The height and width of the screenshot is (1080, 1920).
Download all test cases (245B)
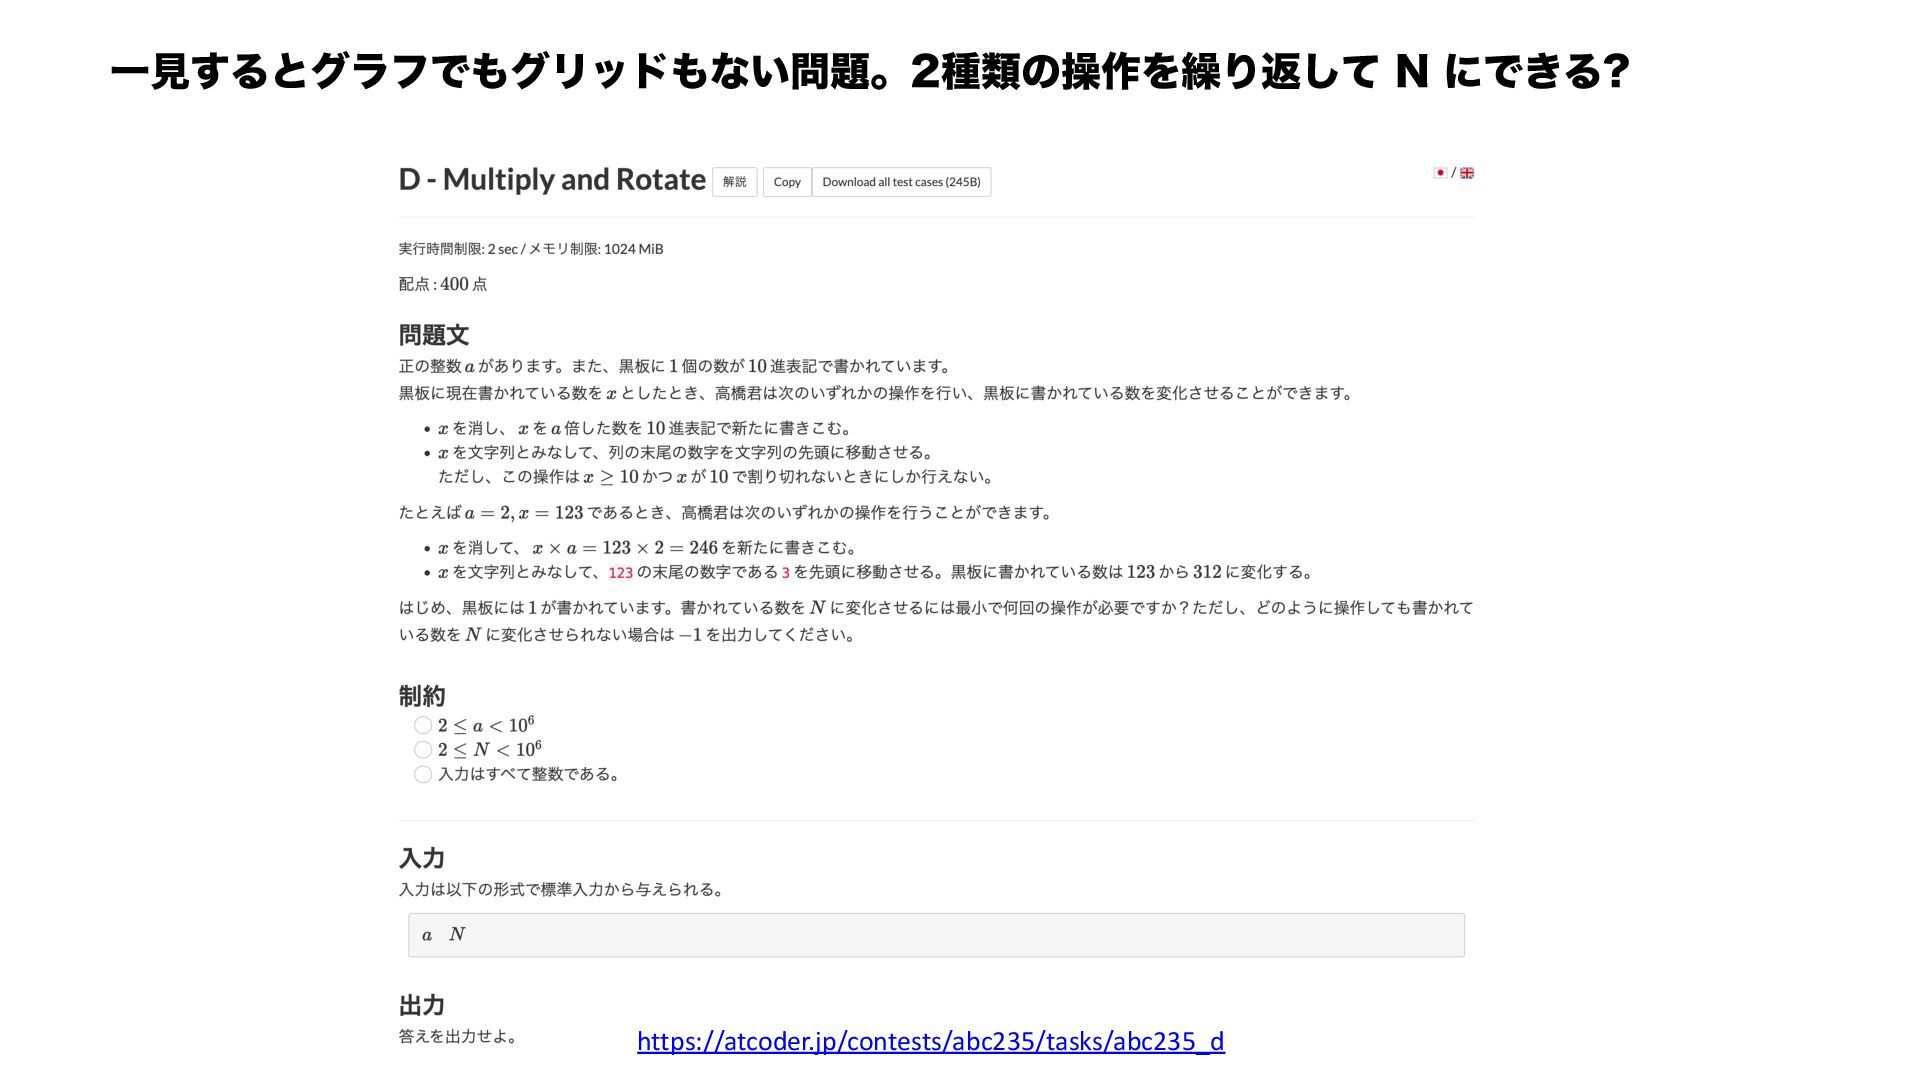tap(901, 182)
